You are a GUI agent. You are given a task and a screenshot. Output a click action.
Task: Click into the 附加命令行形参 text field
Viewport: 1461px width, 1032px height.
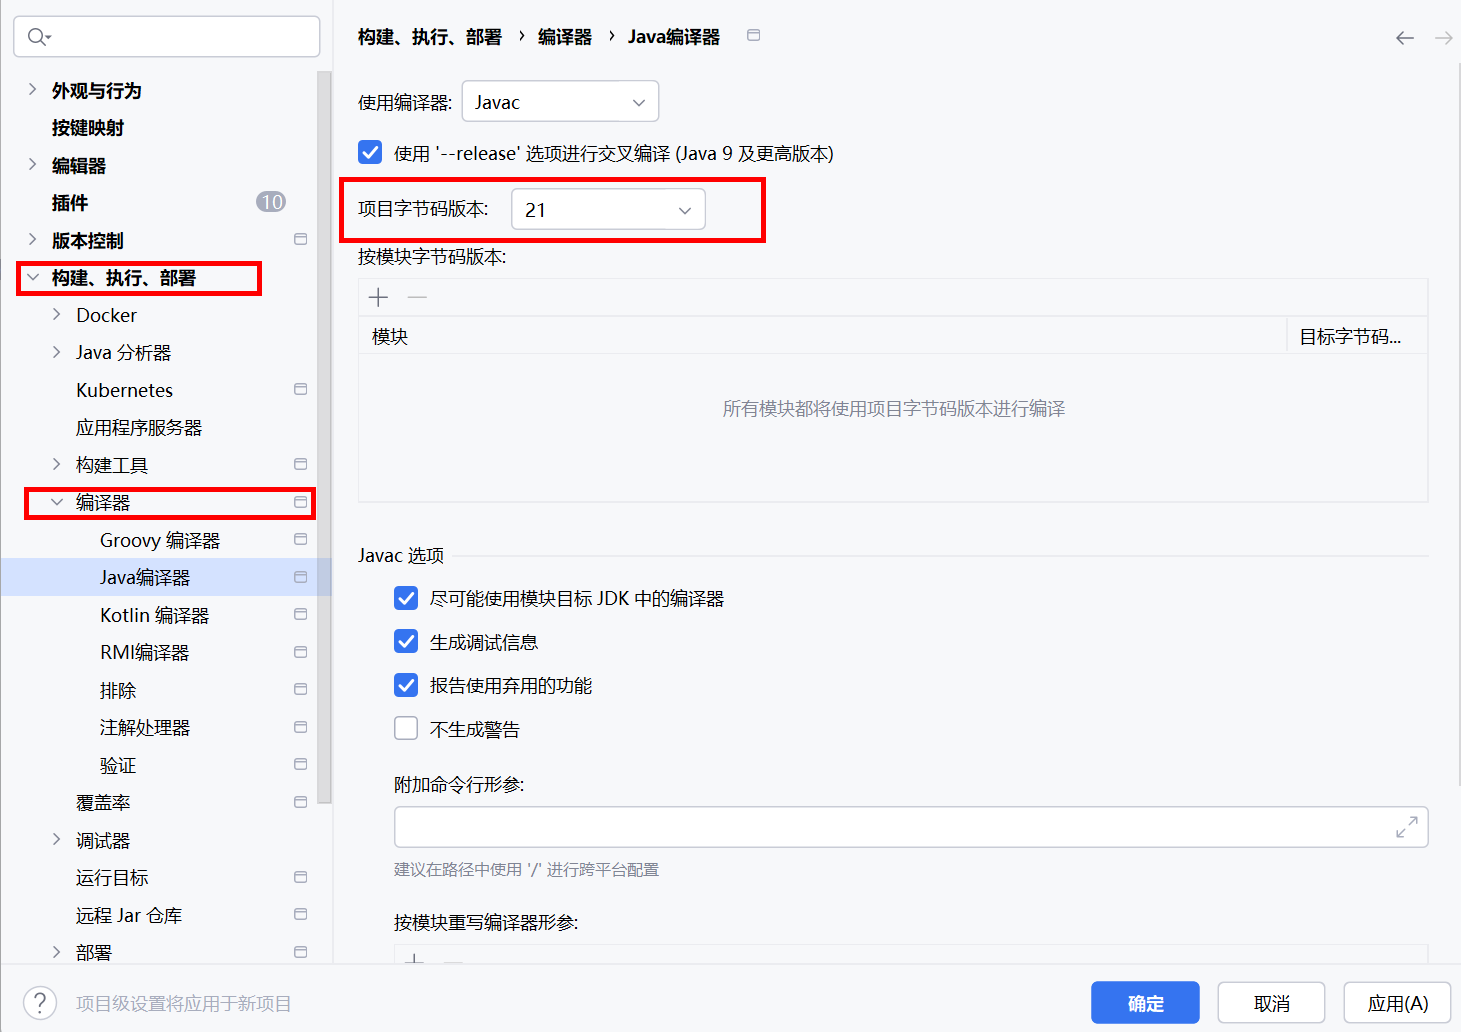[x=890, y=827]
